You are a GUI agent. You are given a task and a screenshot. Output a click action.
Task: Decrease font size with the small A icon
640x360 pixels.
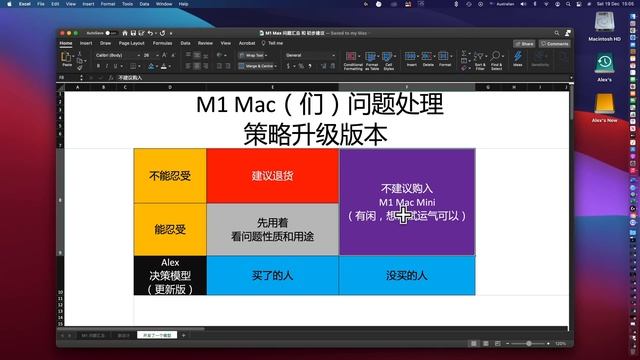172,55
